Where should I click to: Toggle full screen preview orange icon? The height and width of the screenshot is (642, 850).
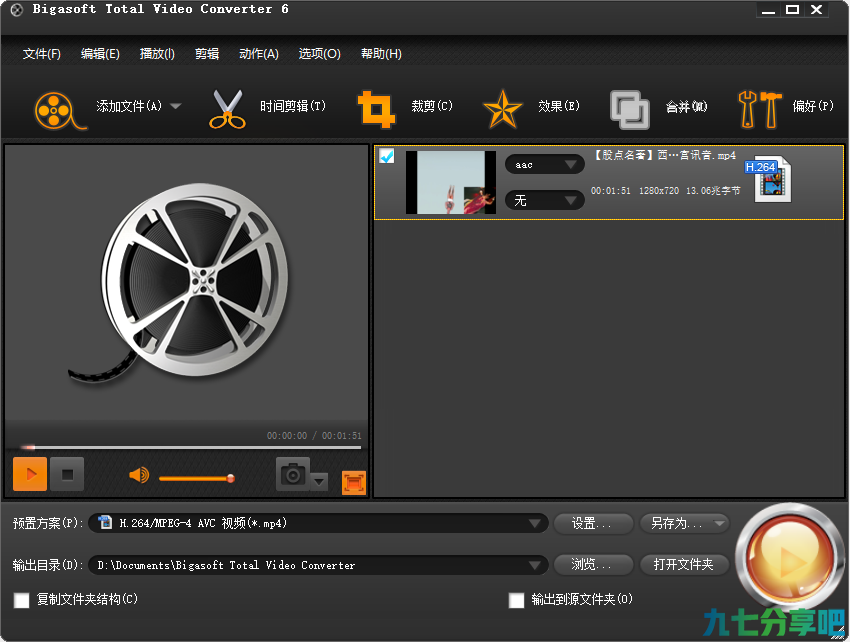(354, 483)
